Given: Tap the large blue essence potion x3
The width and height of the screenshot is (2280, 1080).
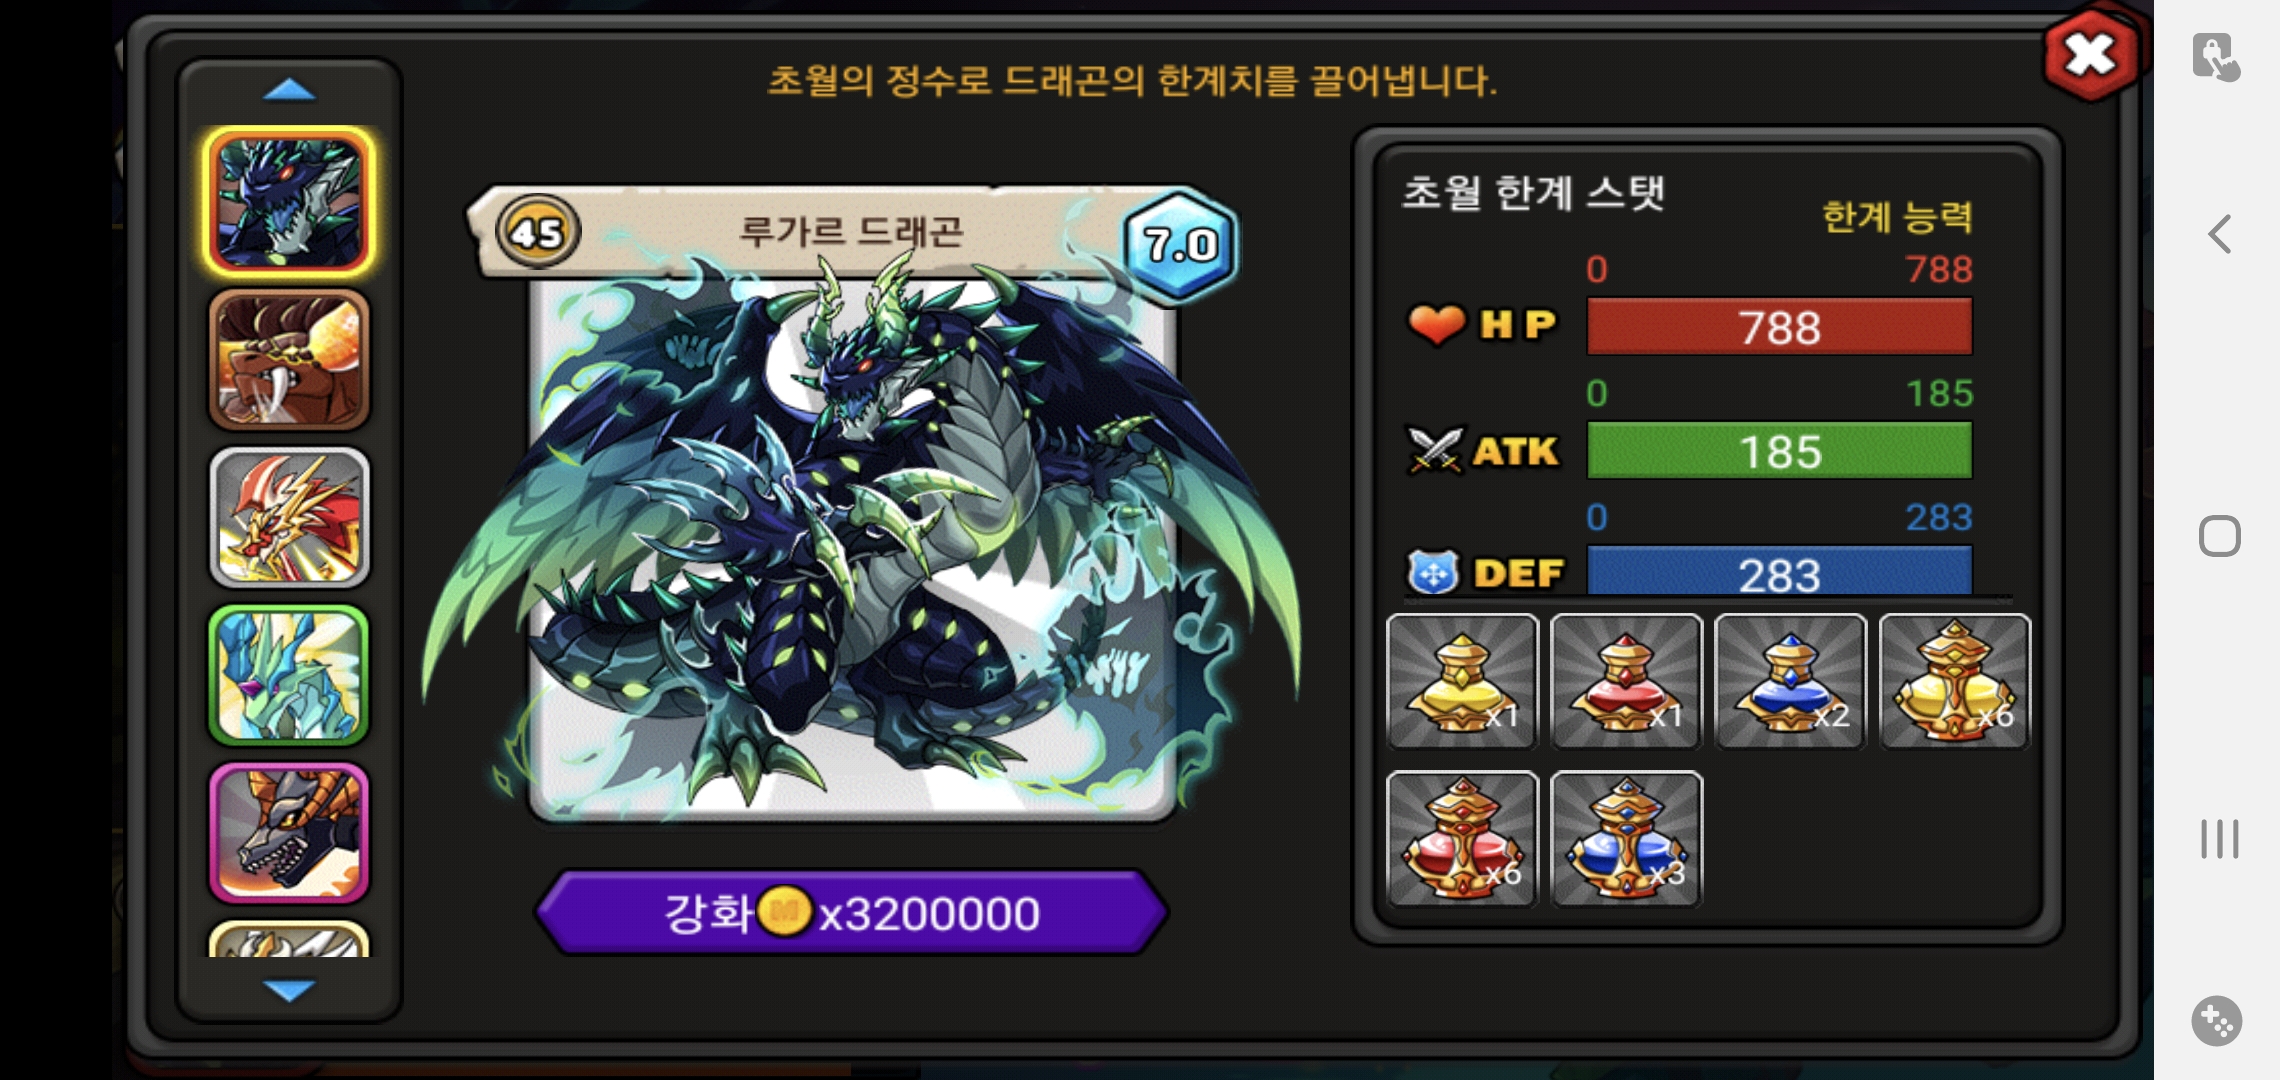Looking at the screenshot, I should [x=1626, y=838].
